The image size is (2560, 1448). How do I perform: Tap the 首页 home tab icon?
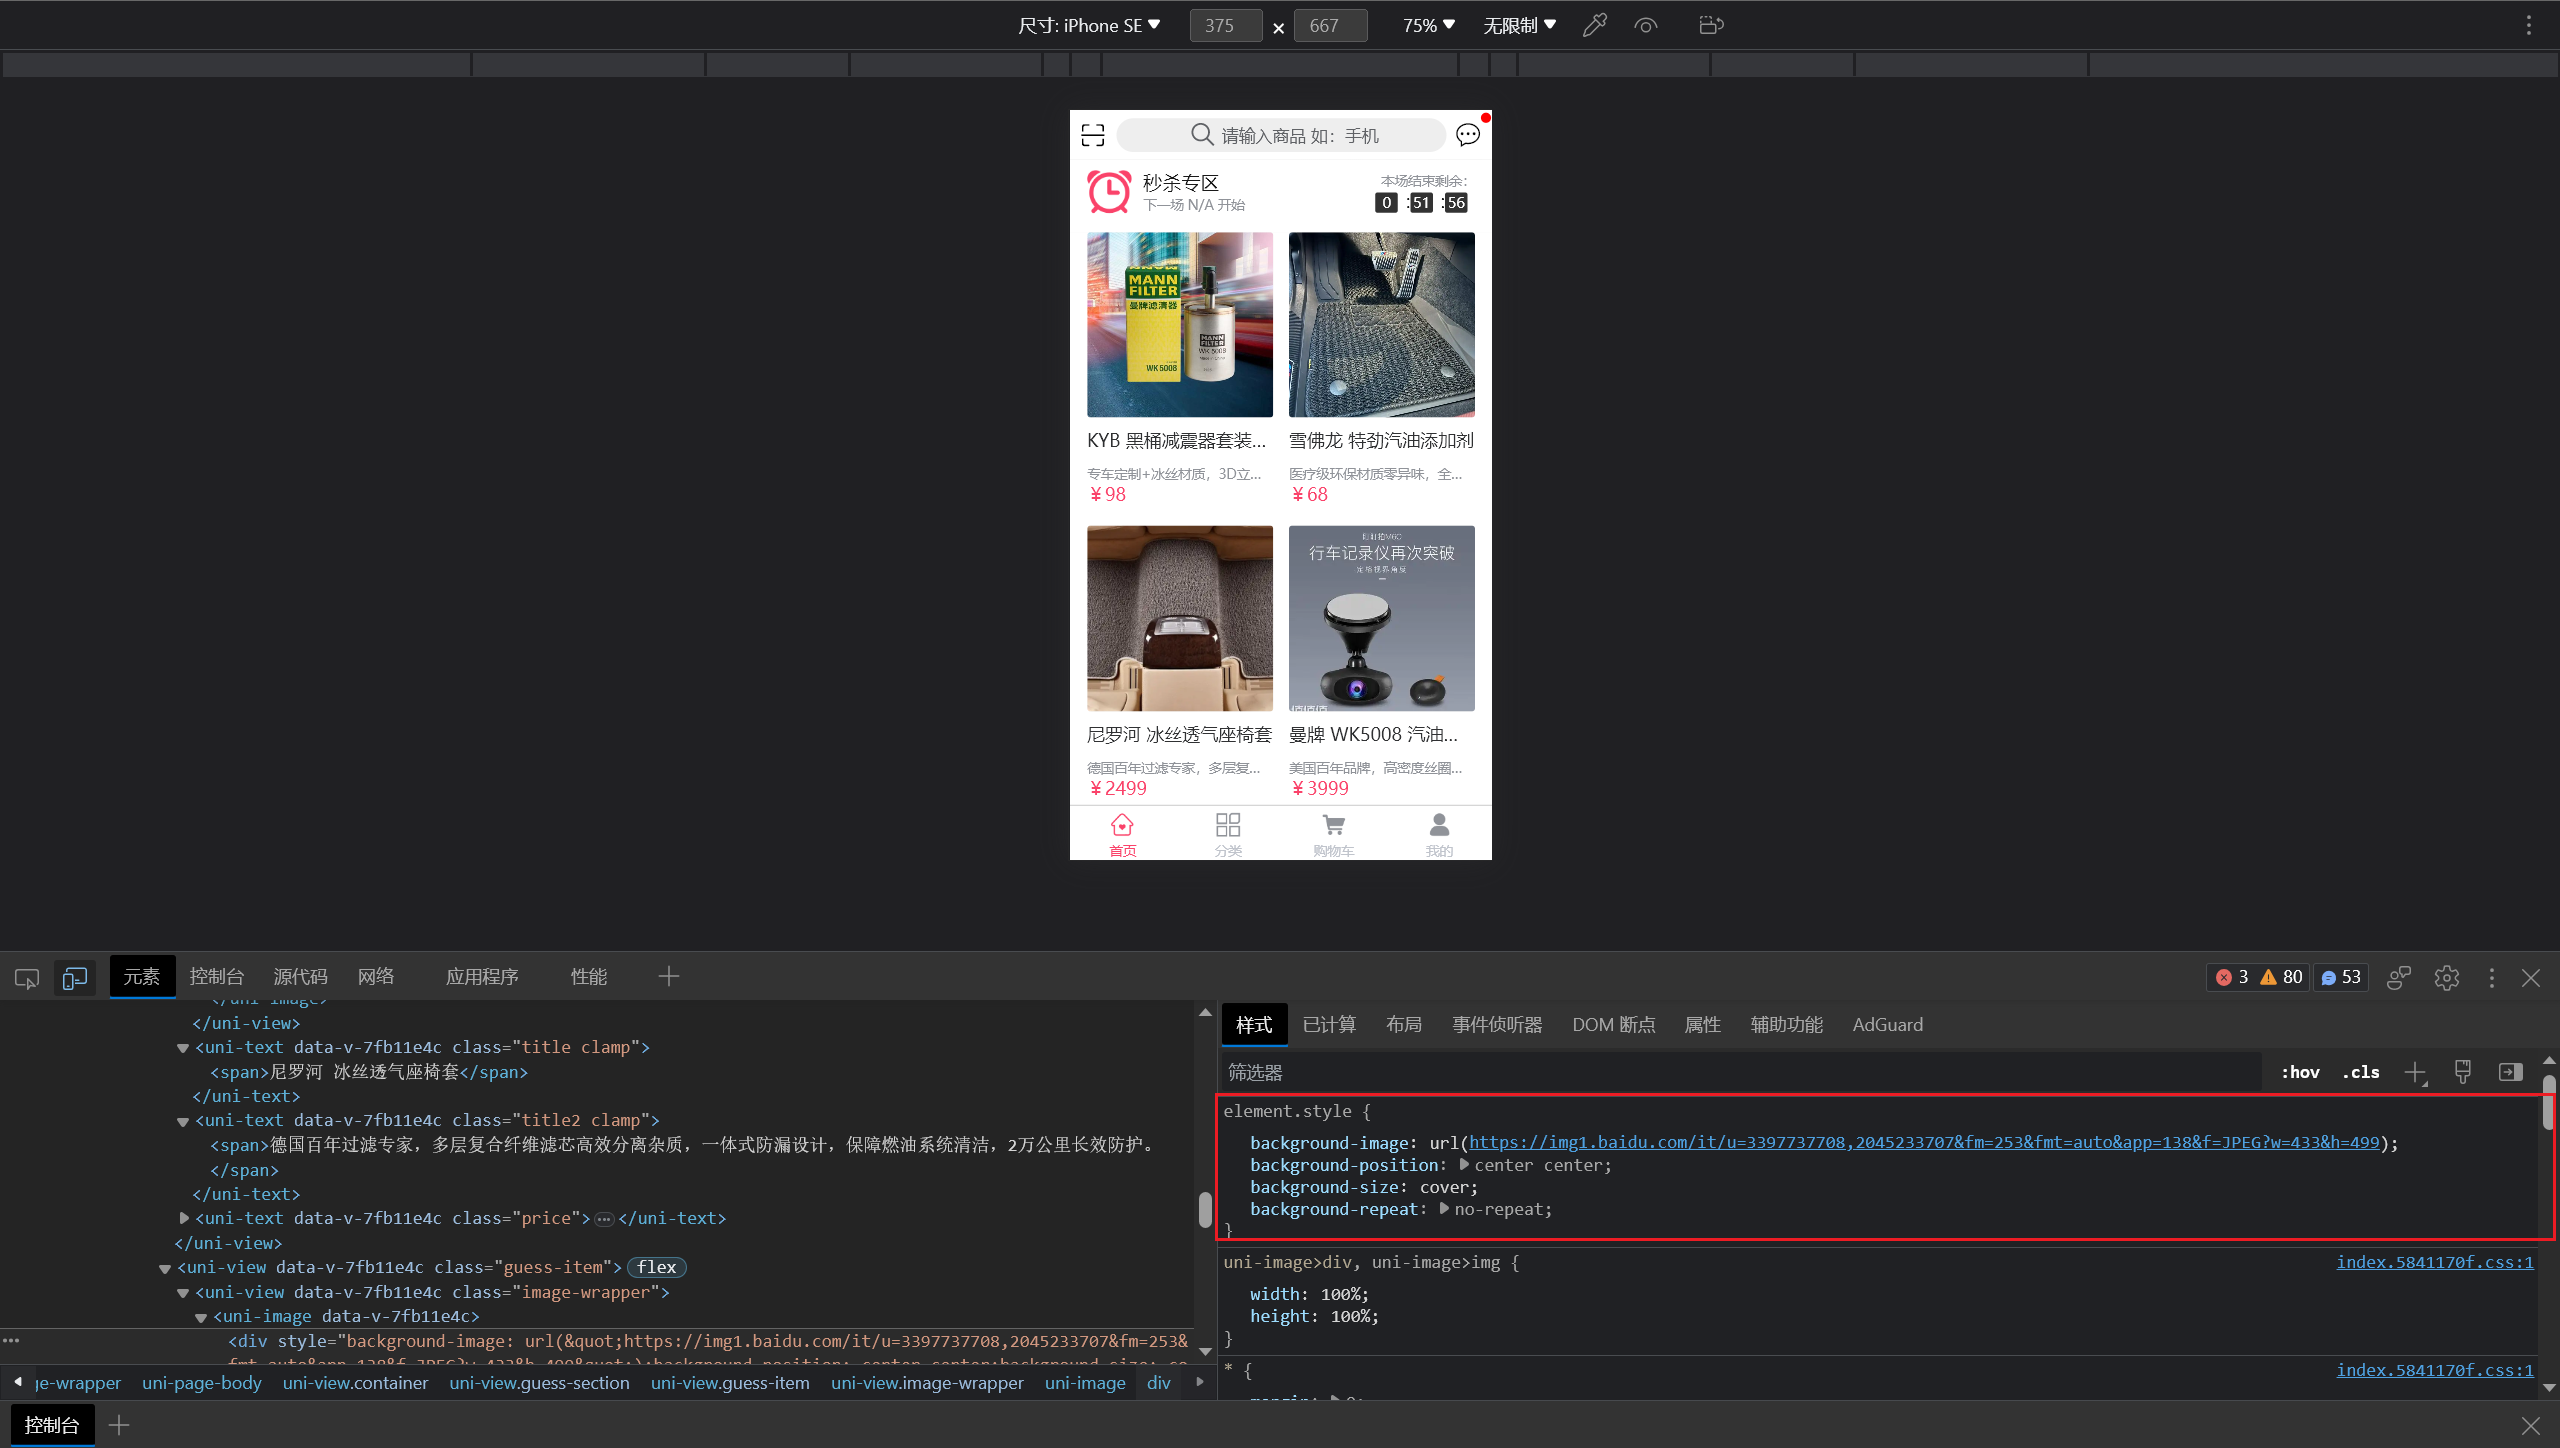click(x=1122, y=826)
